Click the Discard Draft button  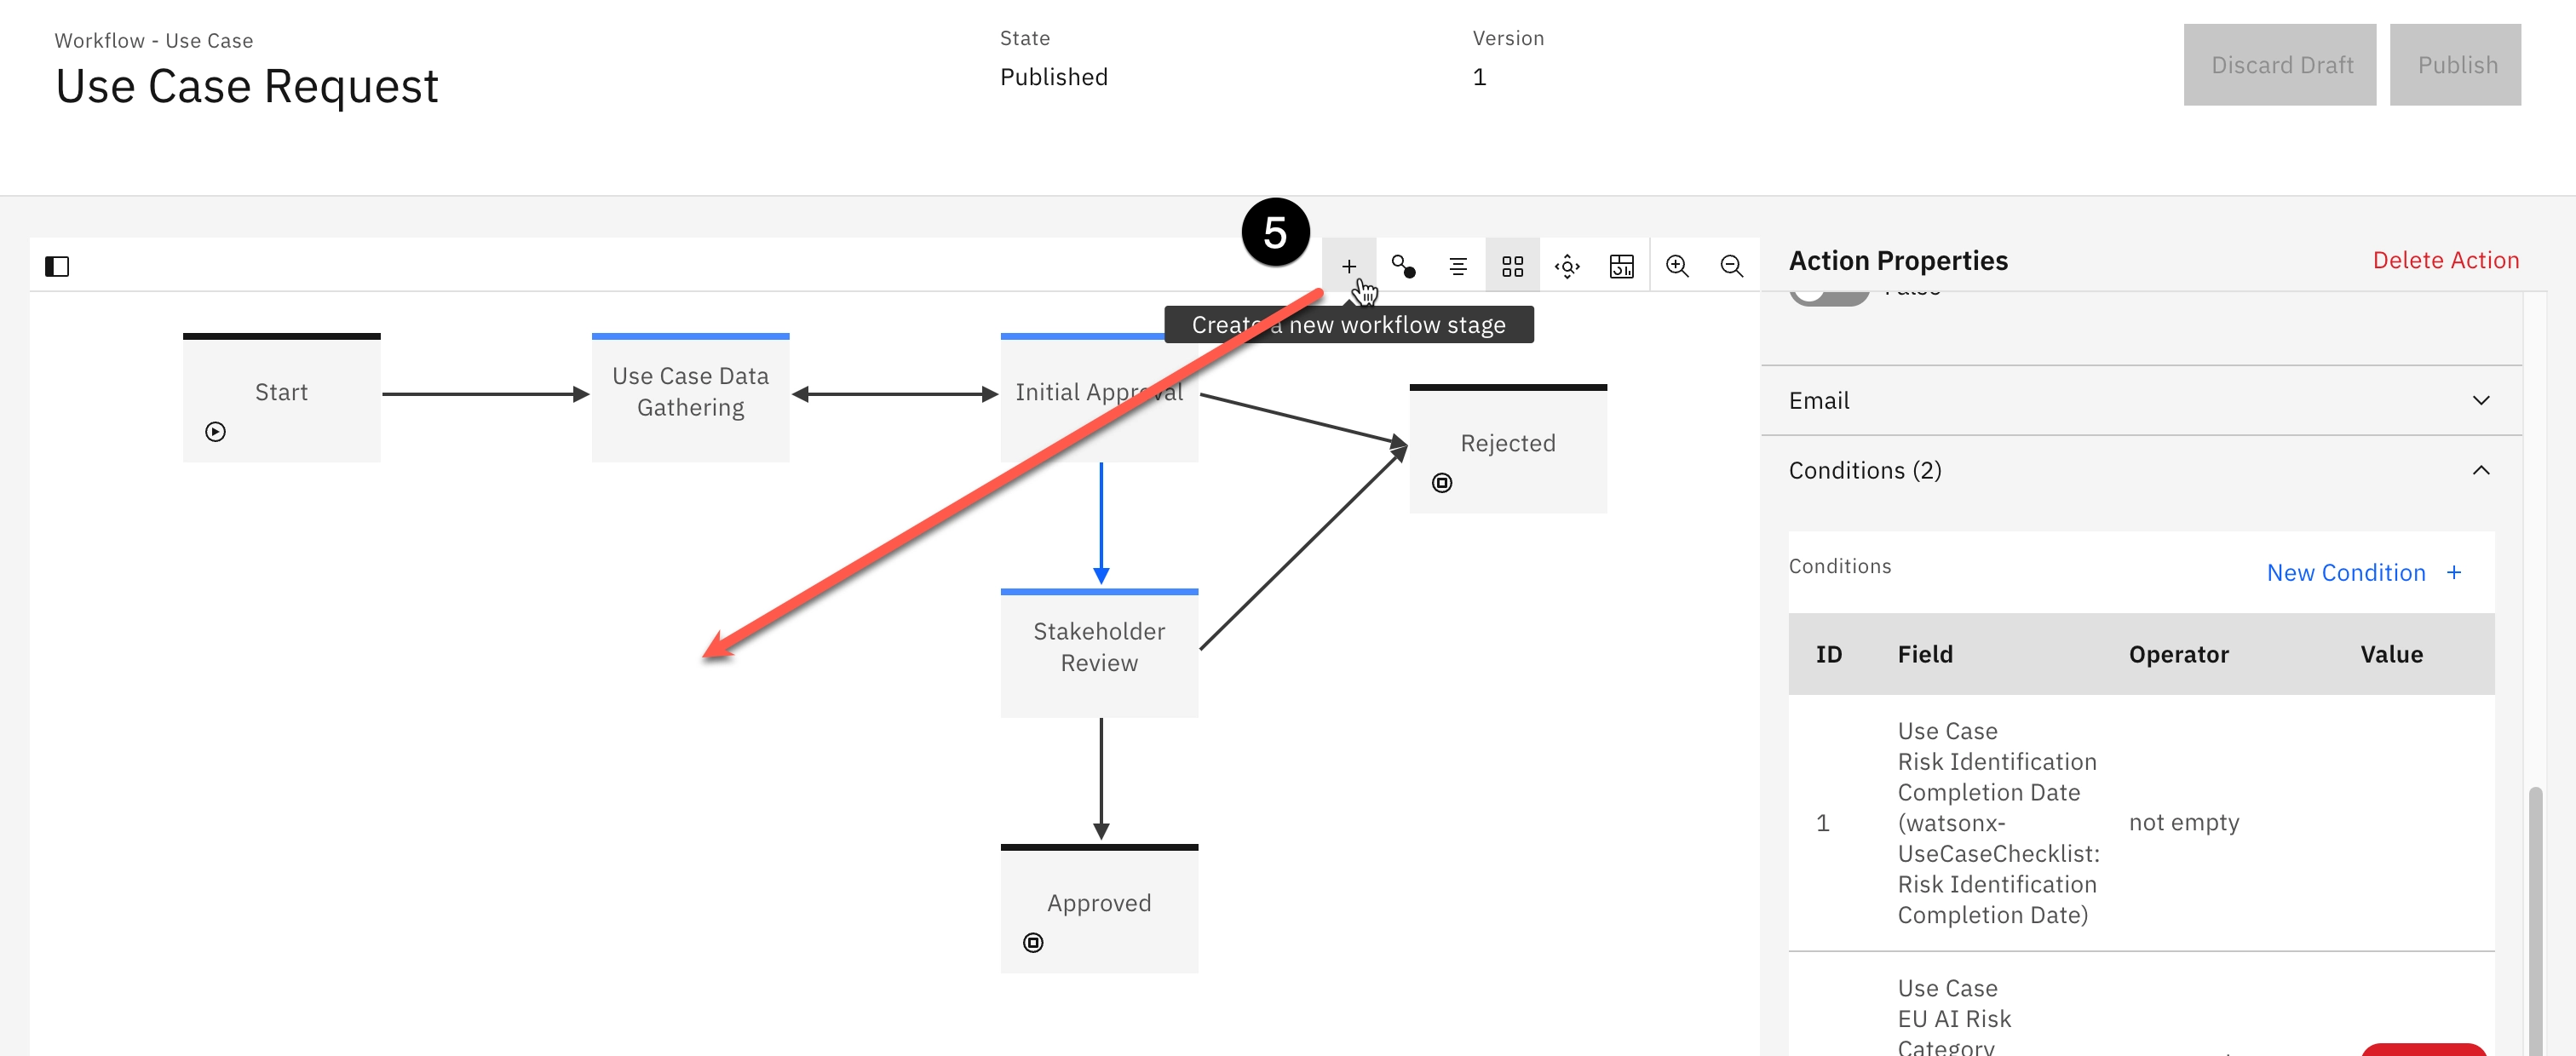[x=2279, y=65]
